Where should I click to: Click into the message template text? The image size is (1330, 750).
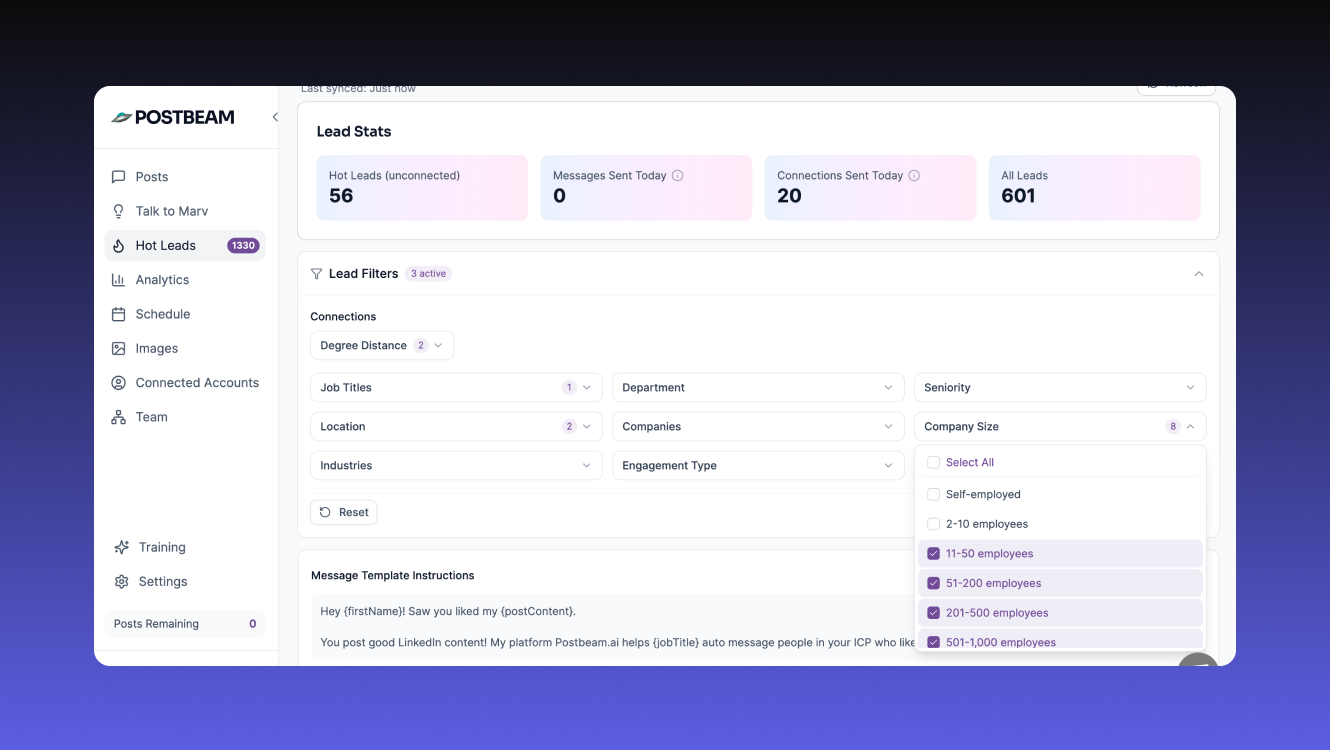612,627
